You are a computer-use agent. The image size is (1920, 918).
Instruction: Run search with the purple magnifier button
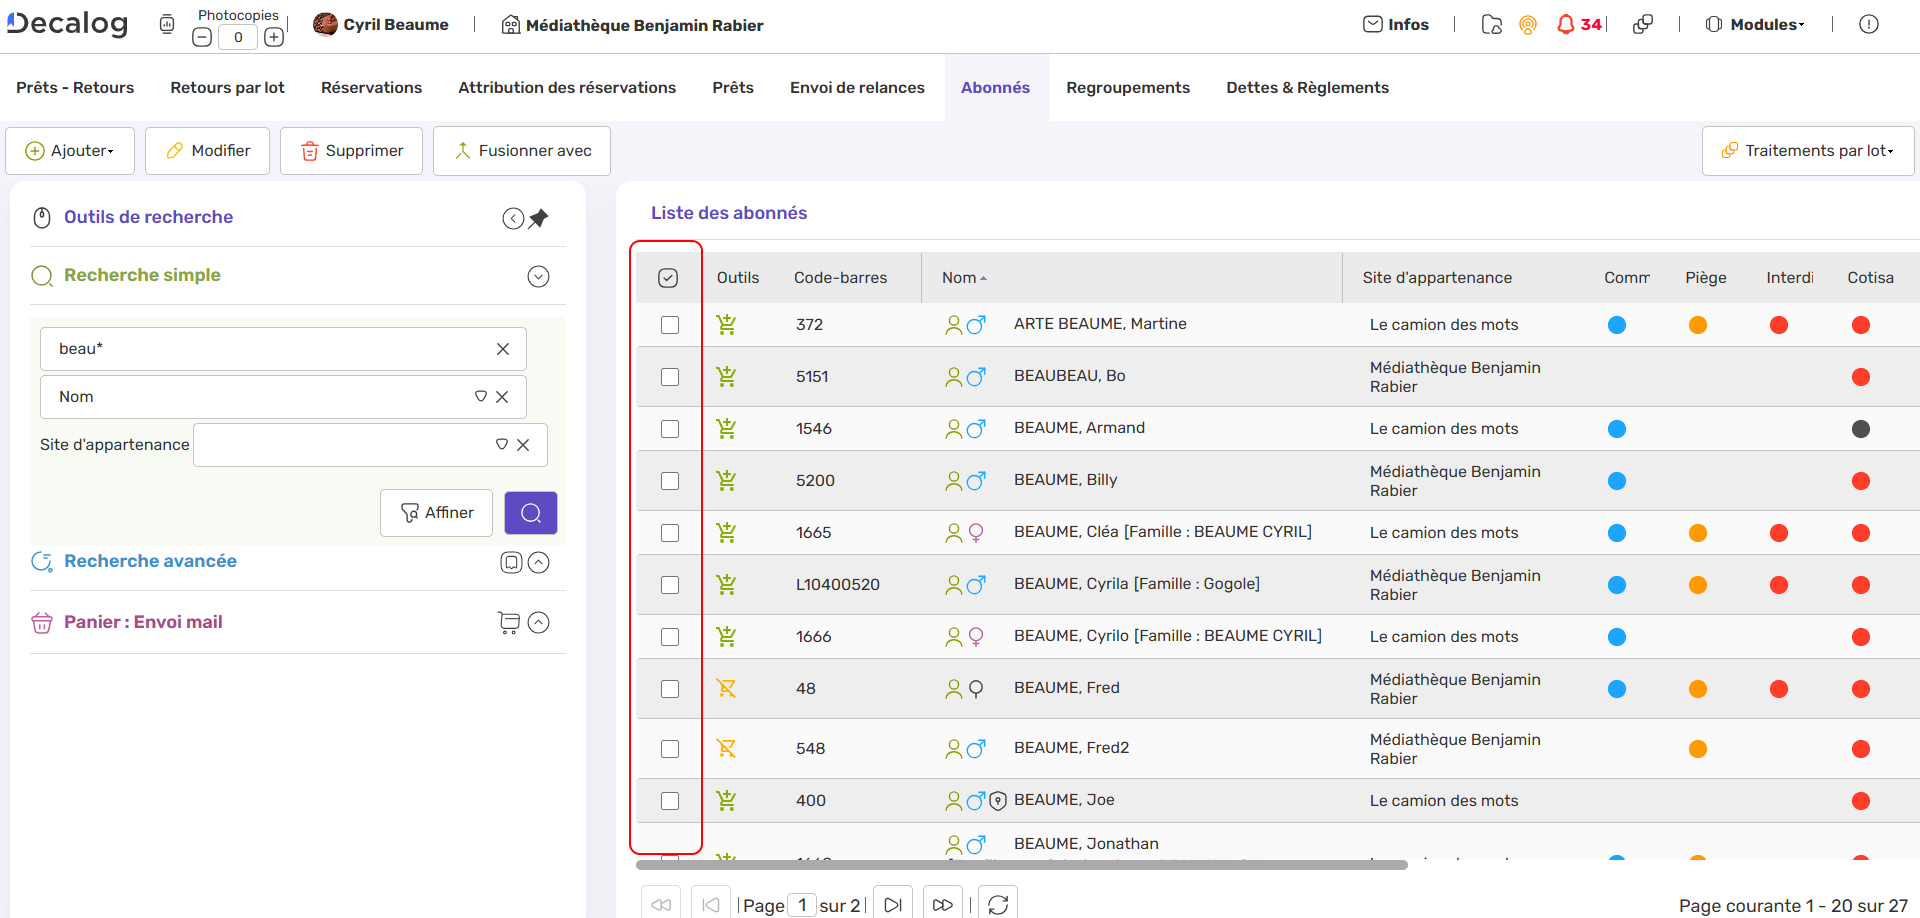(x=531, y=513)
